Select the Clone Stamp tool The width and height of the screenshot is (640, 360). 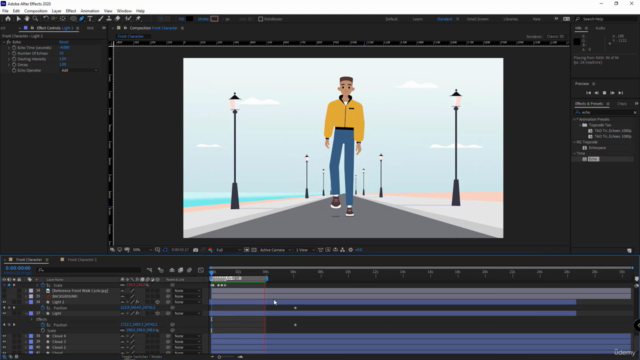(109, 19)
